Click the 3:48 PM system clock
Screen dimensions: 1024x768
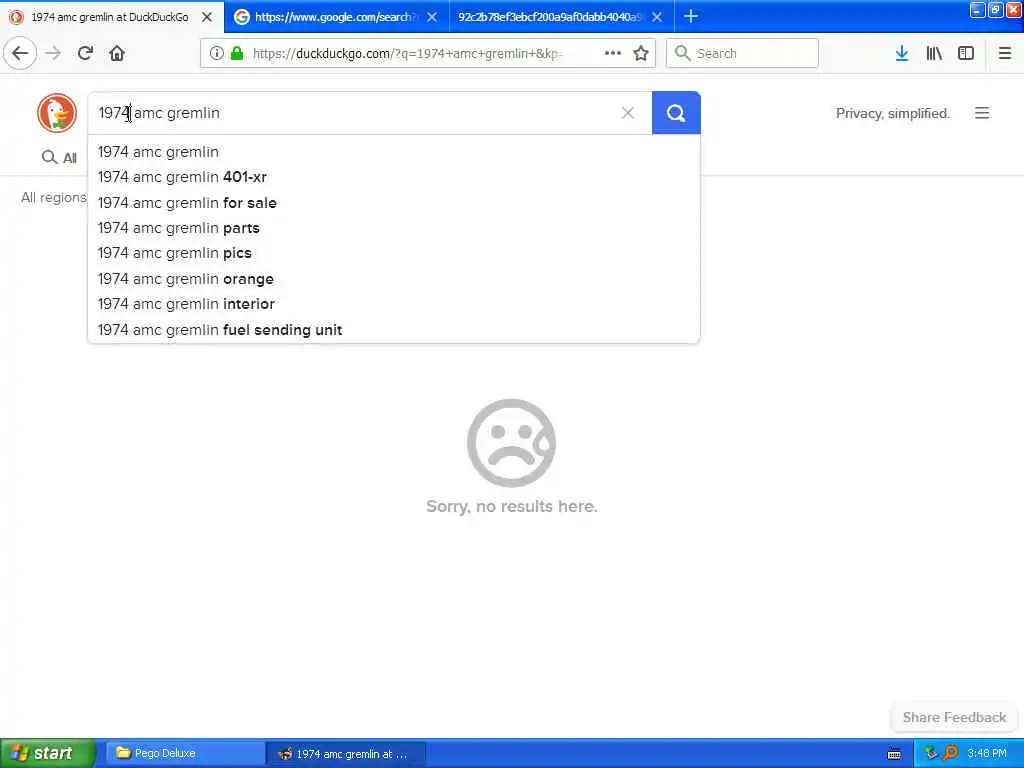tap(987, 753)
